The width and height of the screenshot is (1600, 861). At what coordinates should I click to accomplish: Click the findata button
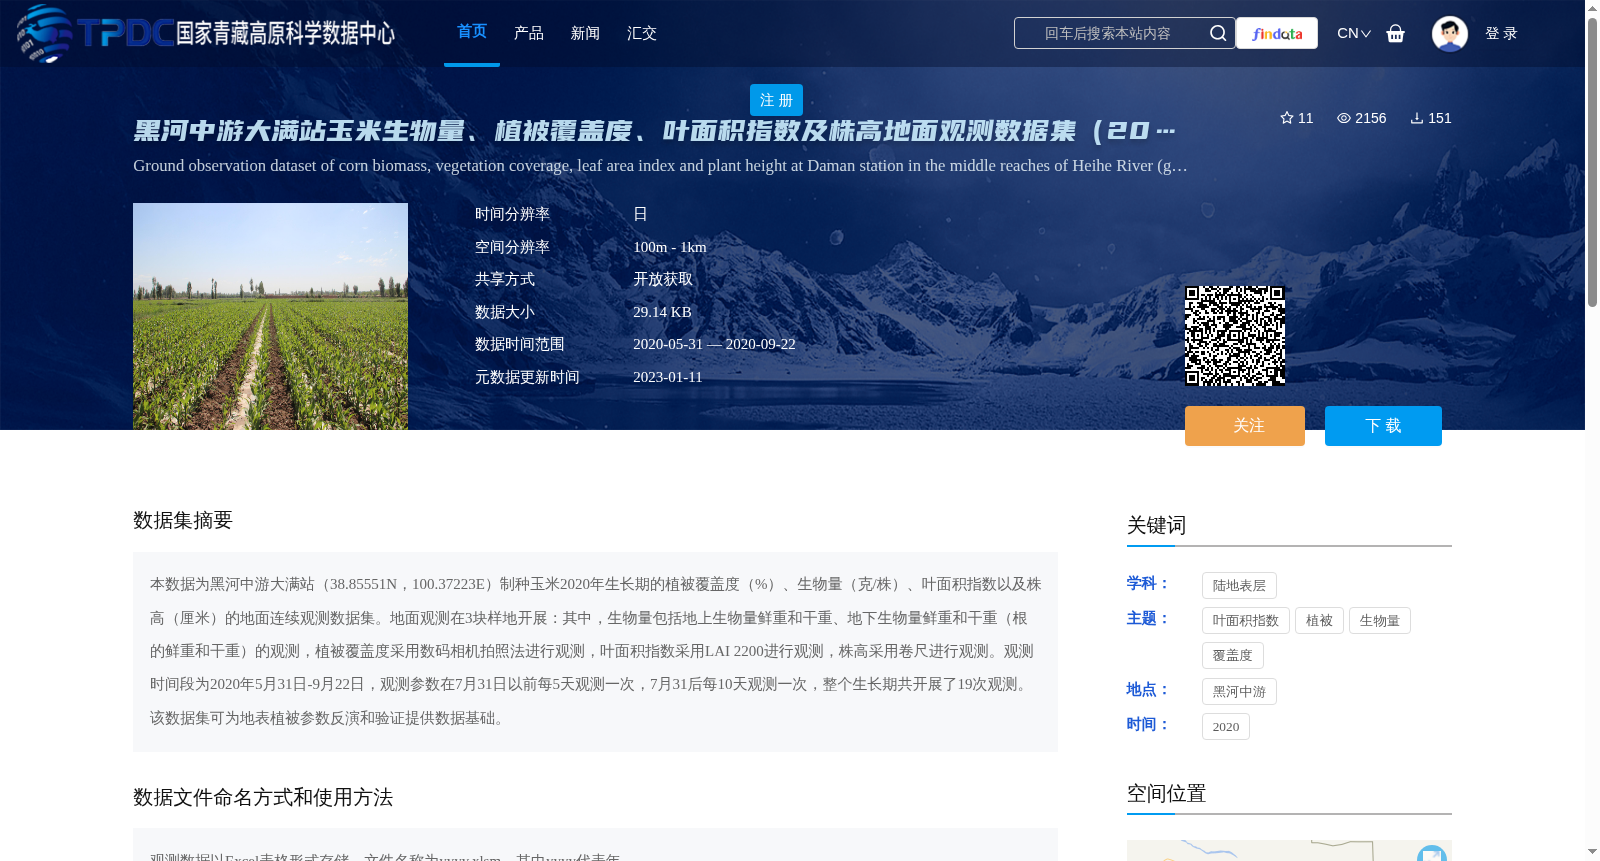1277,33
